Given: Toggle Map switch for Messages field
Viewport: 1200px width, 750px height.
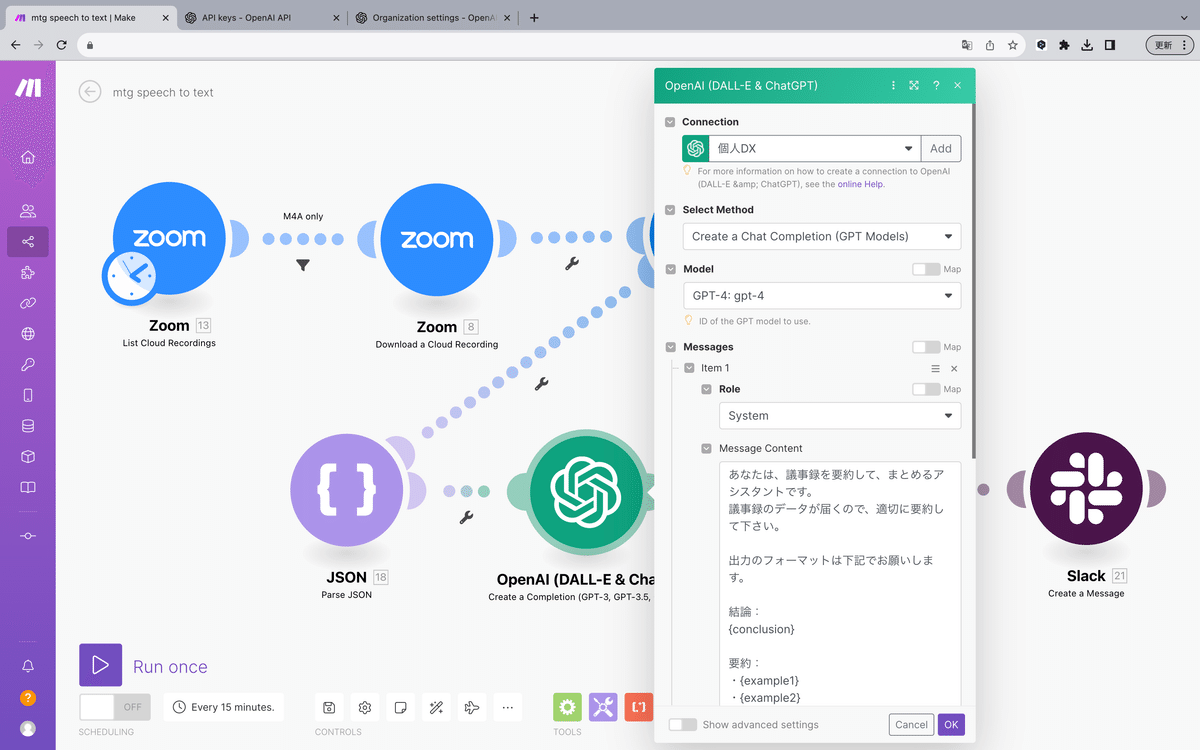Looking at the screenshot, I should [926, 347].
